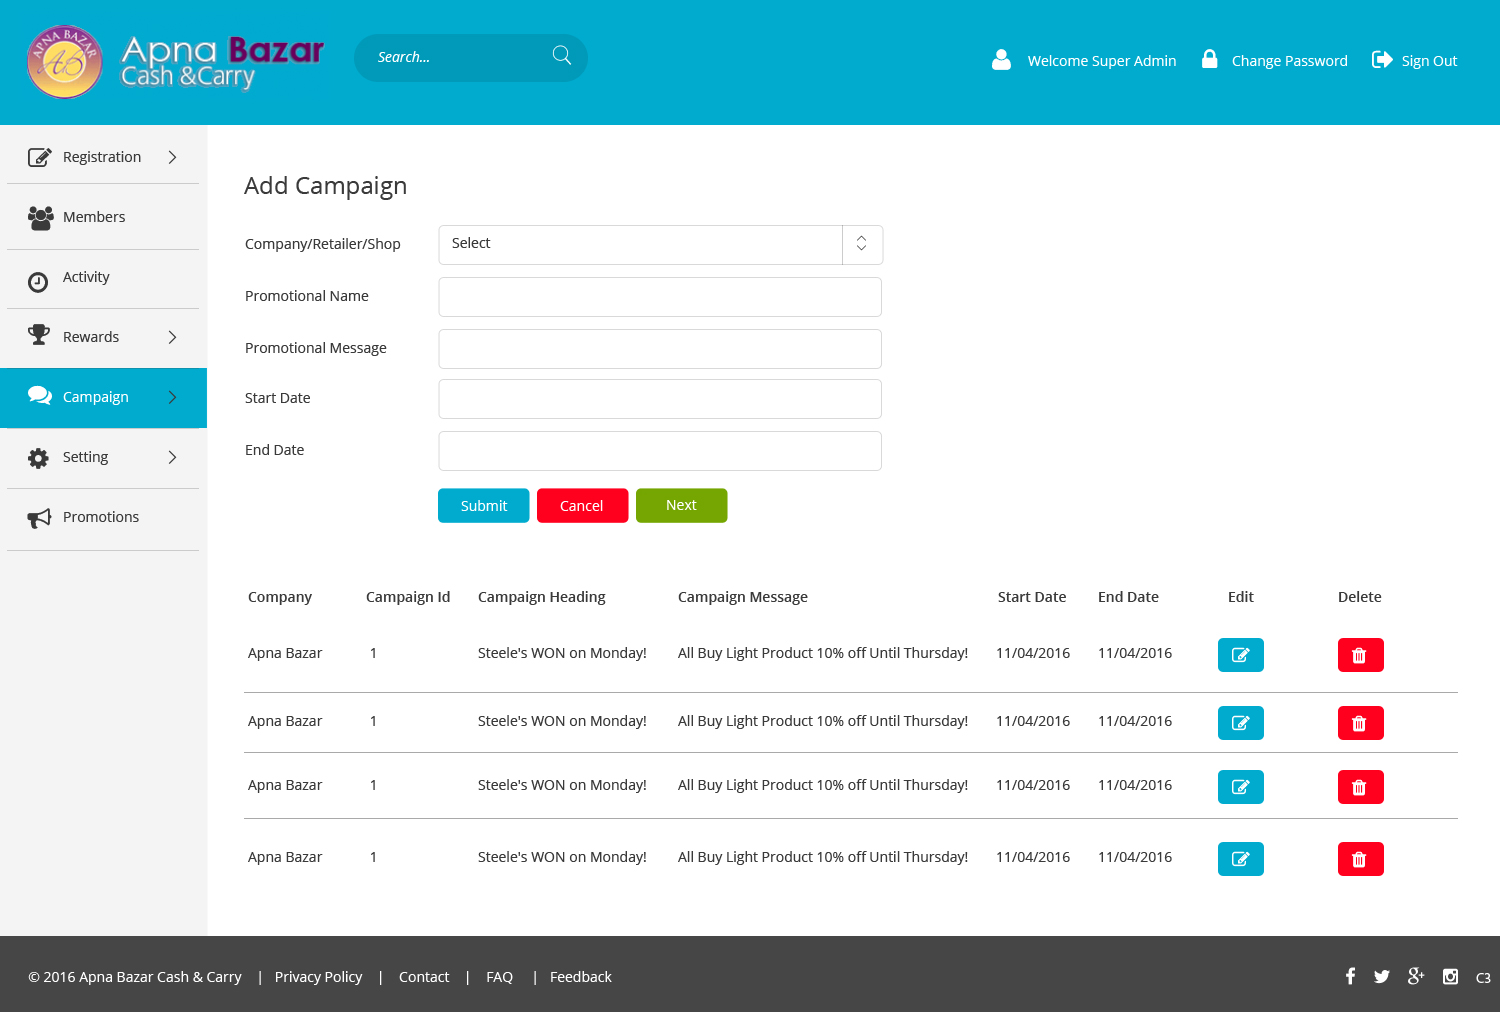Click the 'Delete' column header

pos(1360,597)
